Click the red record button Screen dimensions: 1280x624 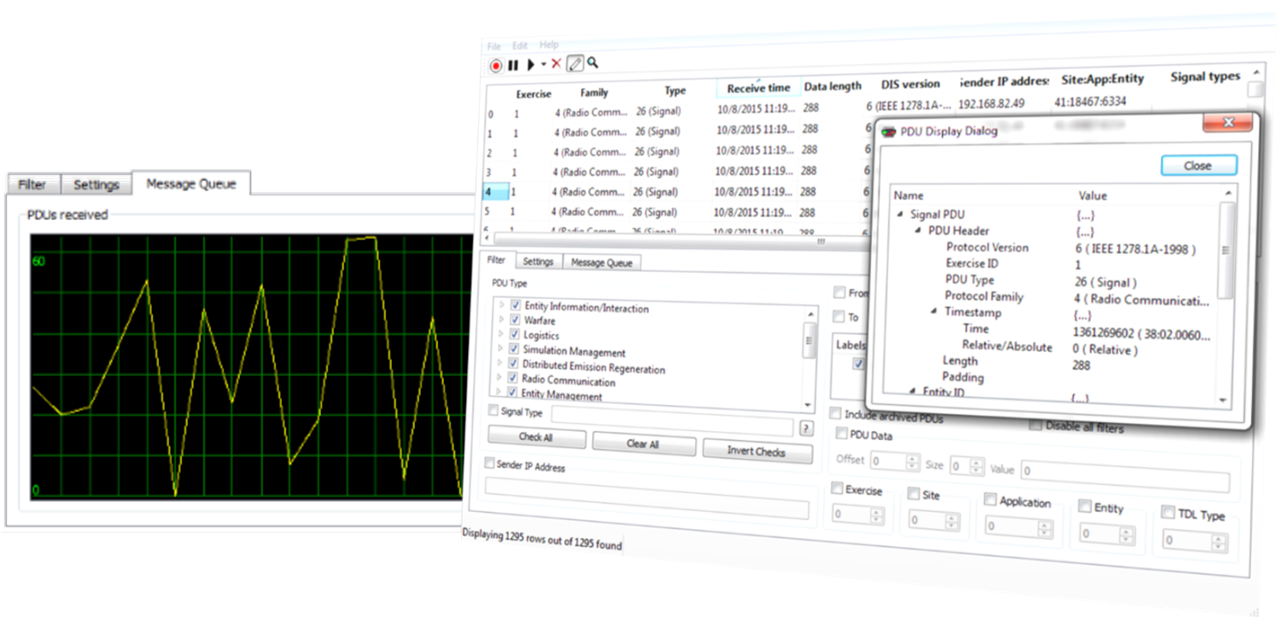coord(496,65)
